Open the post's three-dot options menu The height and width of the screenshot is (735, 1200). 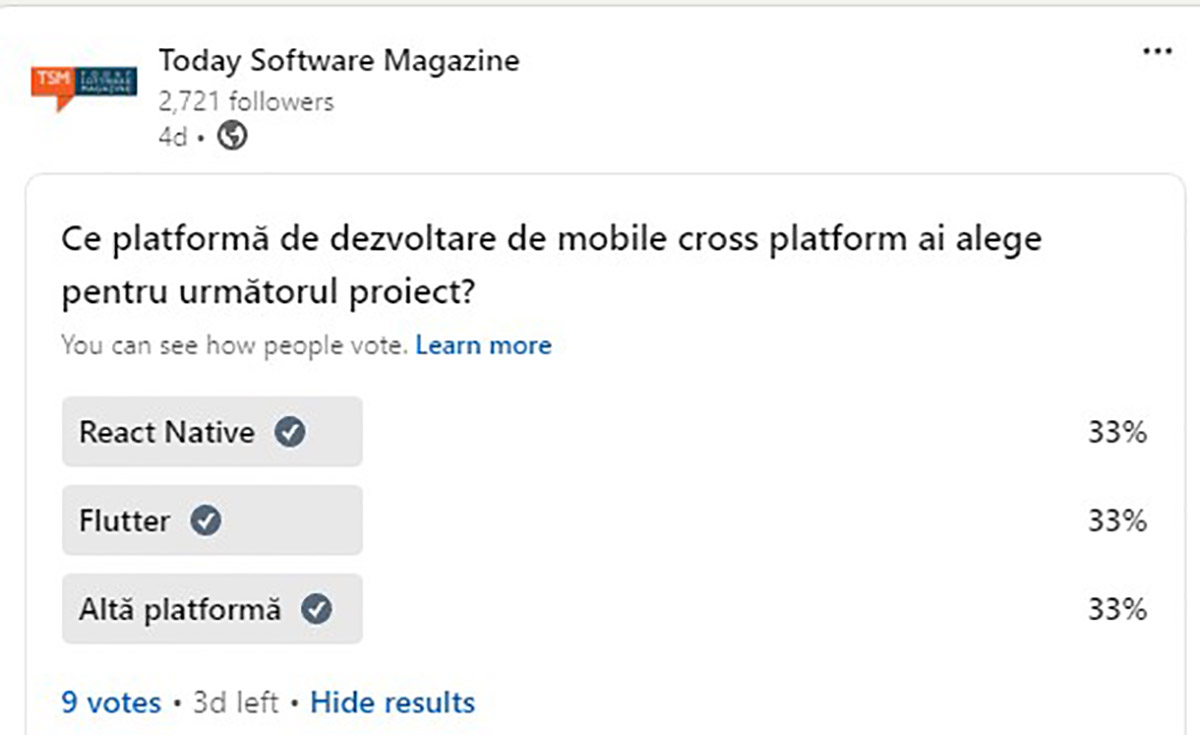[x=1157, y=52]
